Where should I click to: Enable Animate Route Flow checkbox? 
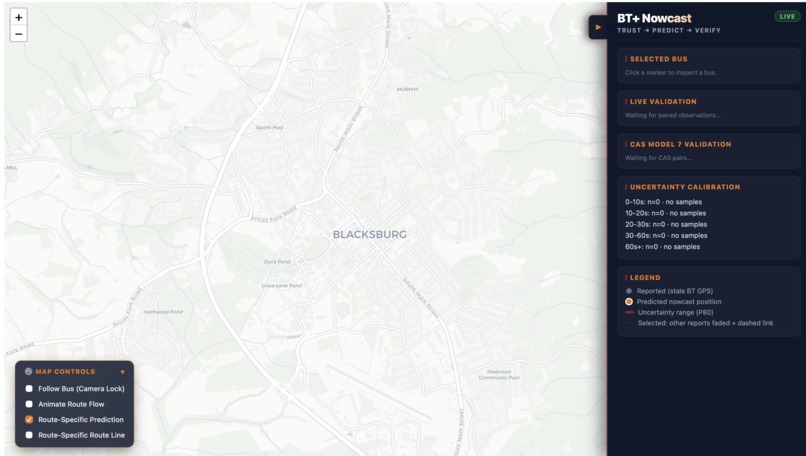point(29,404)
